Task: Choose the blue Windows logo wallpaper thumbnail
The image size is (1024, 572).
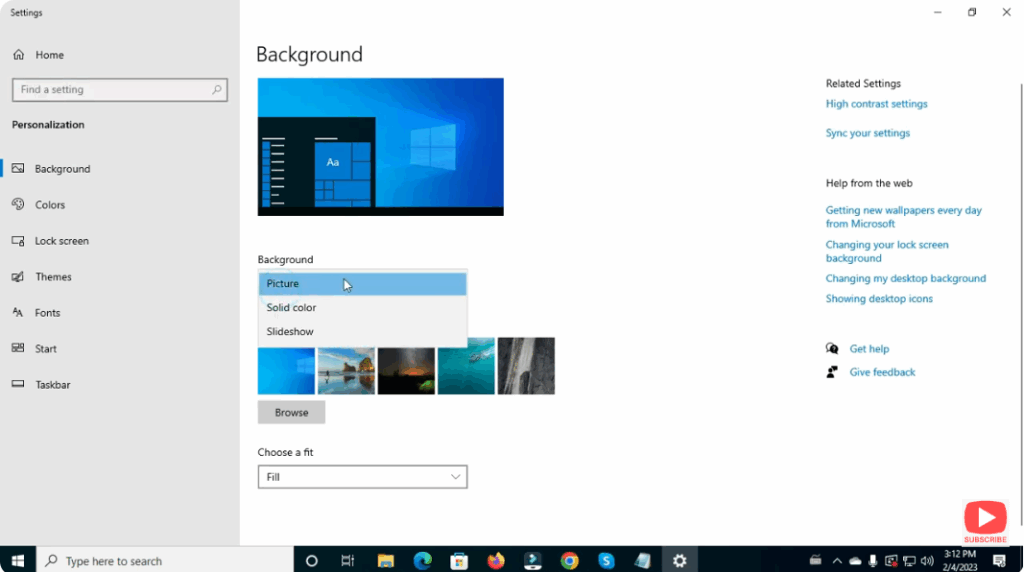Action: click(286, 370)
